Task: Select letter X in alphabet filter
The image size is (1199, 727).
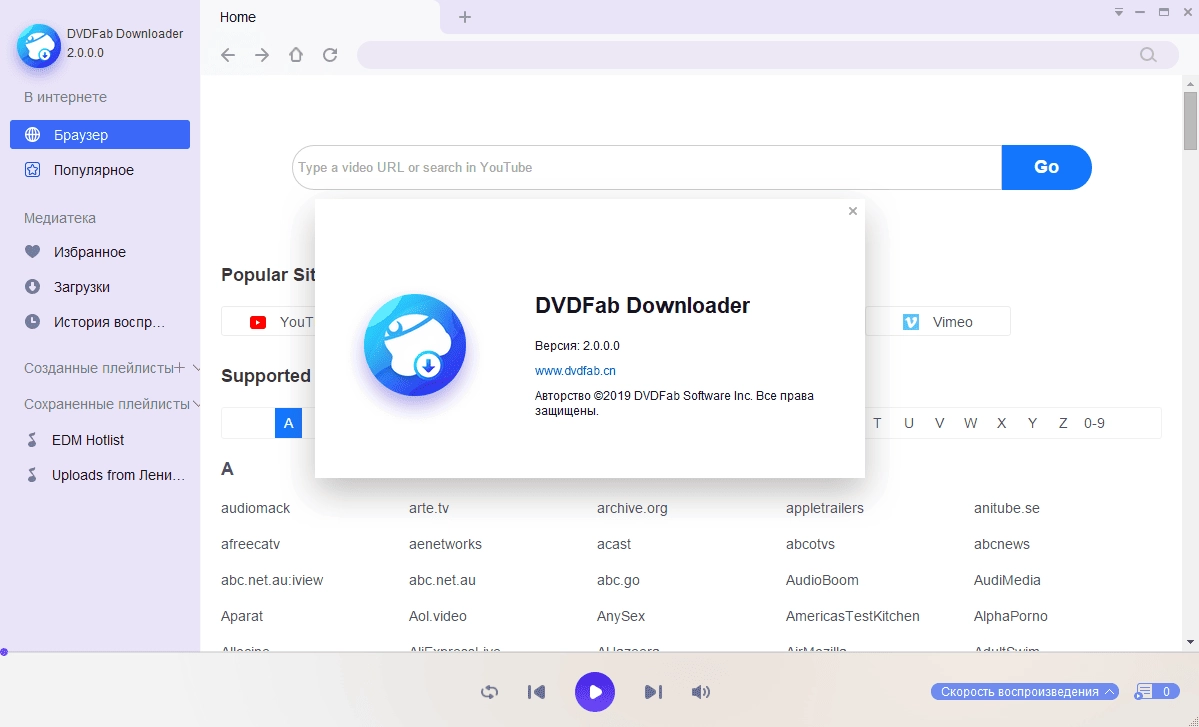Action: click(1001, 423)
